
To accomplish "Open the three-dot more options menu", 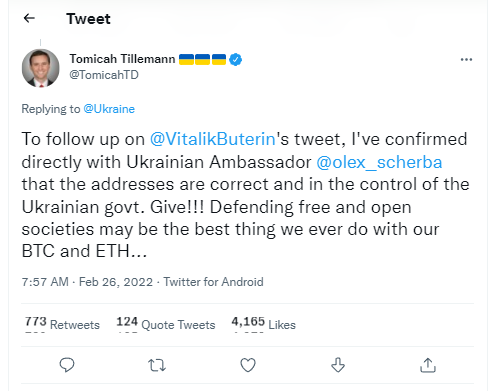I will click(466, 60).
